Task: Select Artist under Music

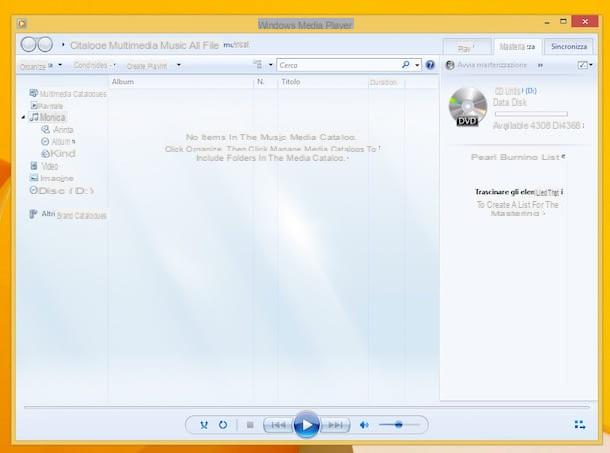Action: [x=57, y=130]
